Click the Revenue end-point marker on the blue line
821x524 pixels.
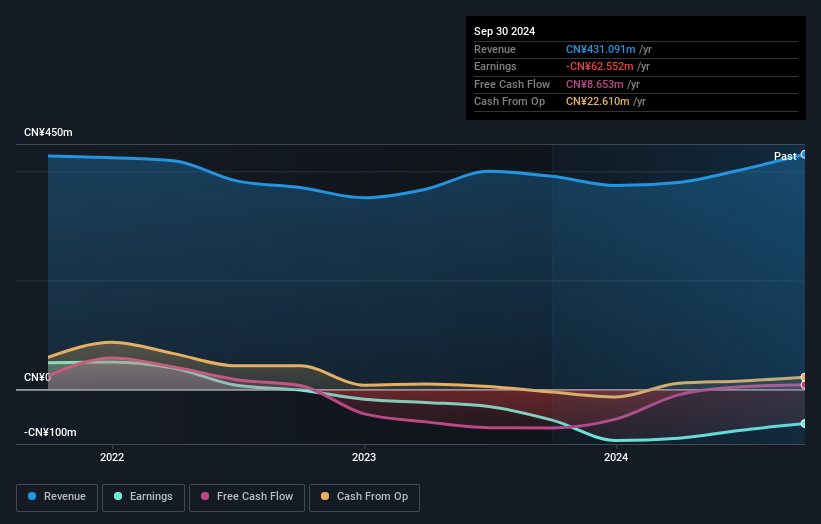804,154
